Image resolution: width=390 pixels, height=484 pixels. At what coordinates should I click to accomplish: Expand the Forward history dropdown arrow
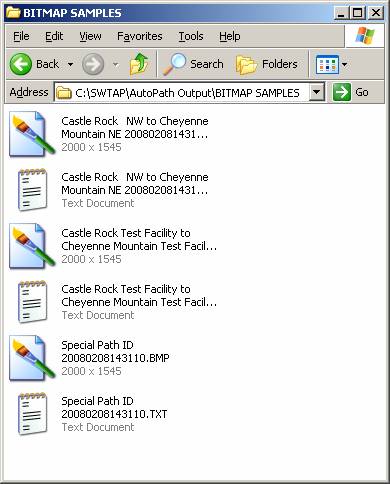[x=115, y=64]
